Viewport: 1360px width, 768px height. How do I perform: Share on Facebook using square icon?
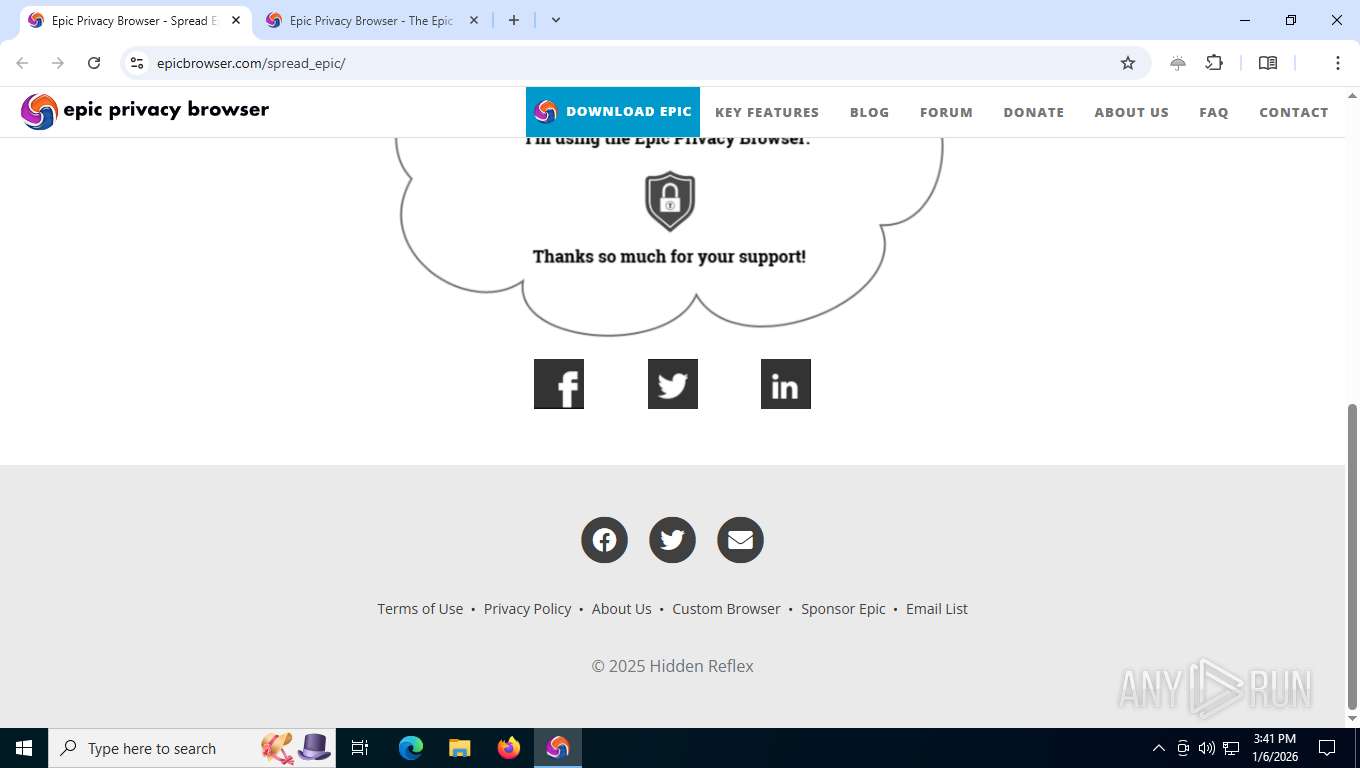point(559,384)
